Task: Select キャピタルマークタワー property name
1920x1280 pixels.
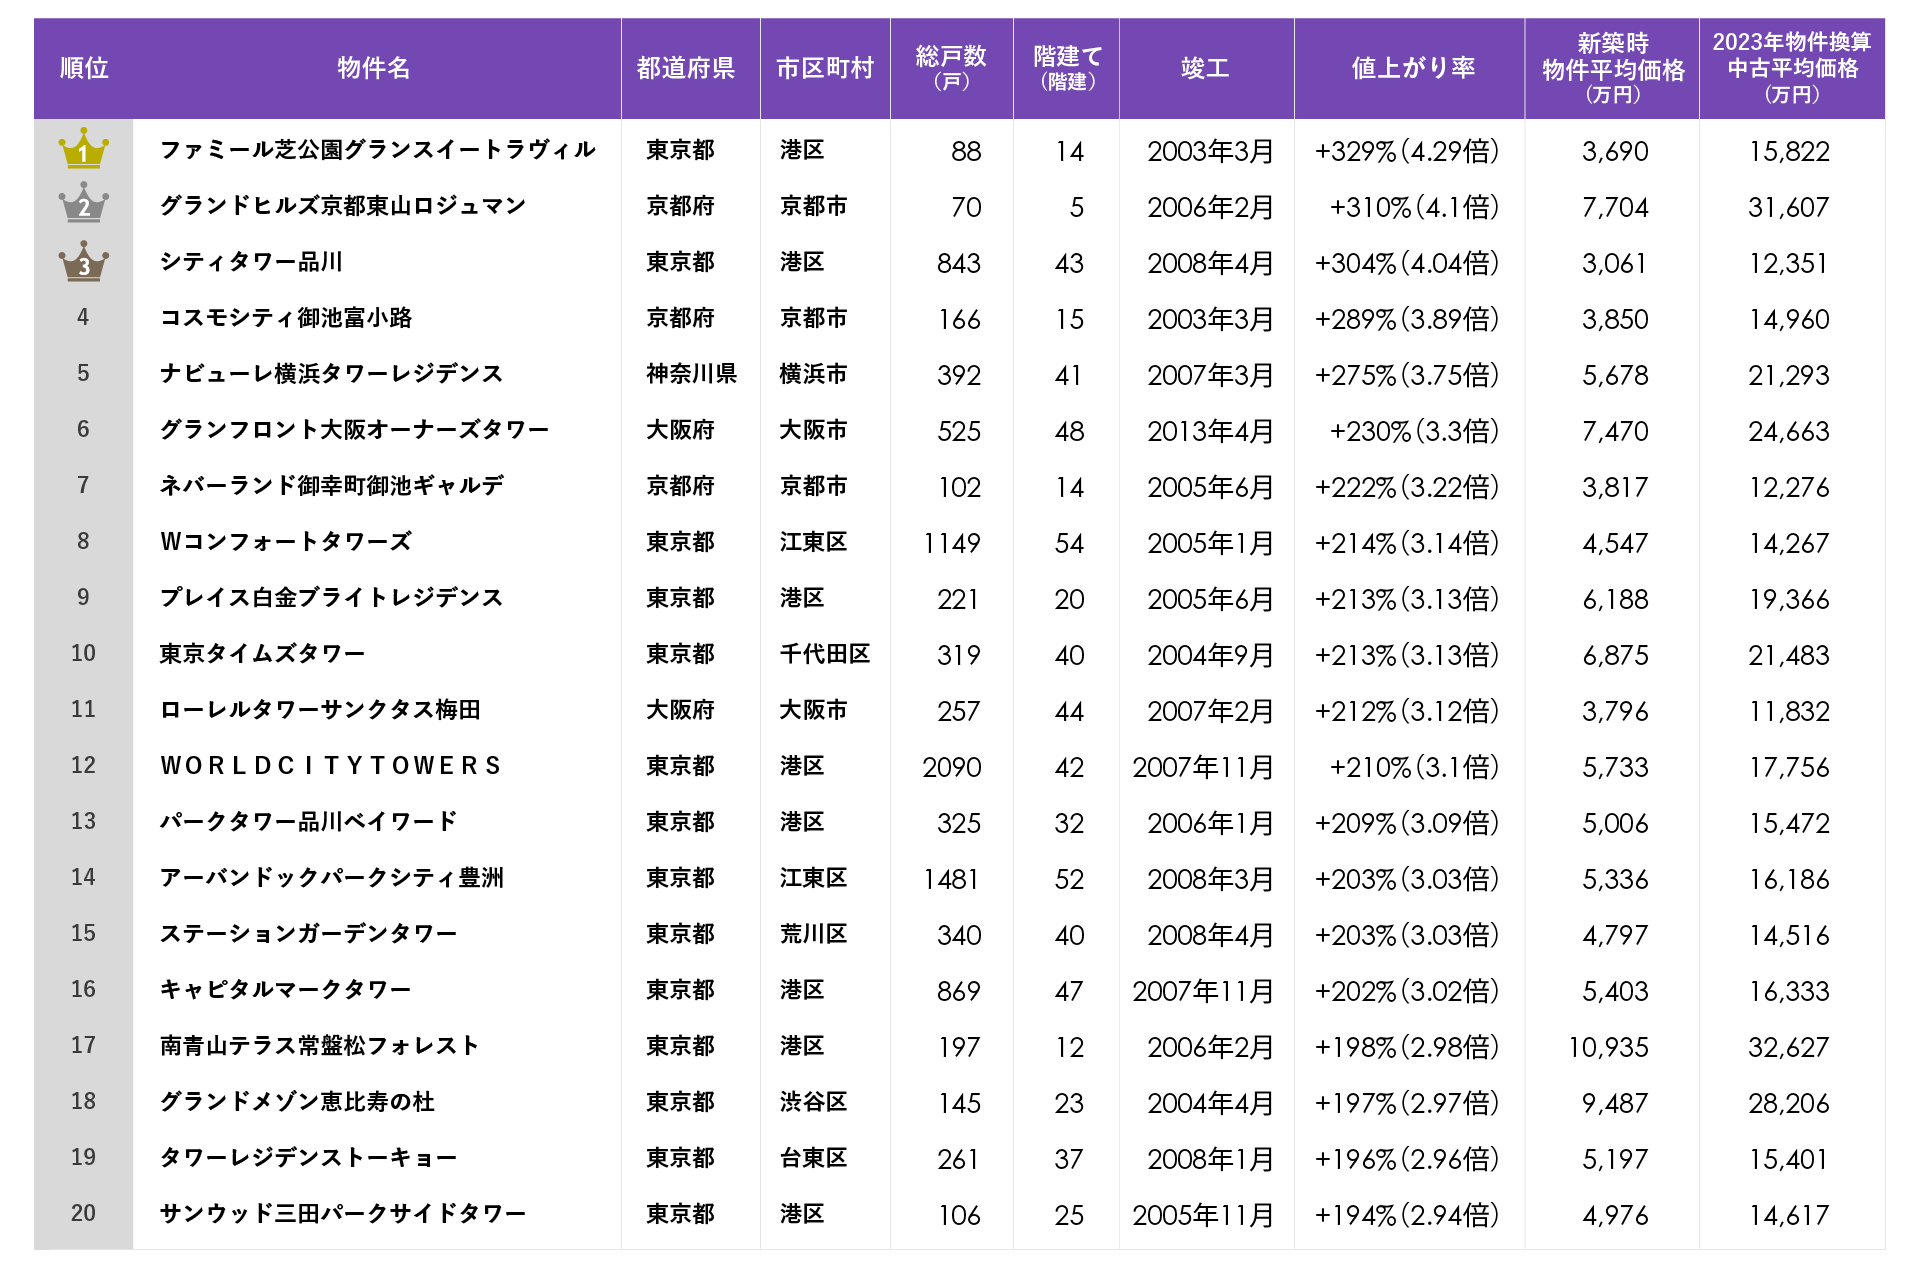Action: [285, 990]
